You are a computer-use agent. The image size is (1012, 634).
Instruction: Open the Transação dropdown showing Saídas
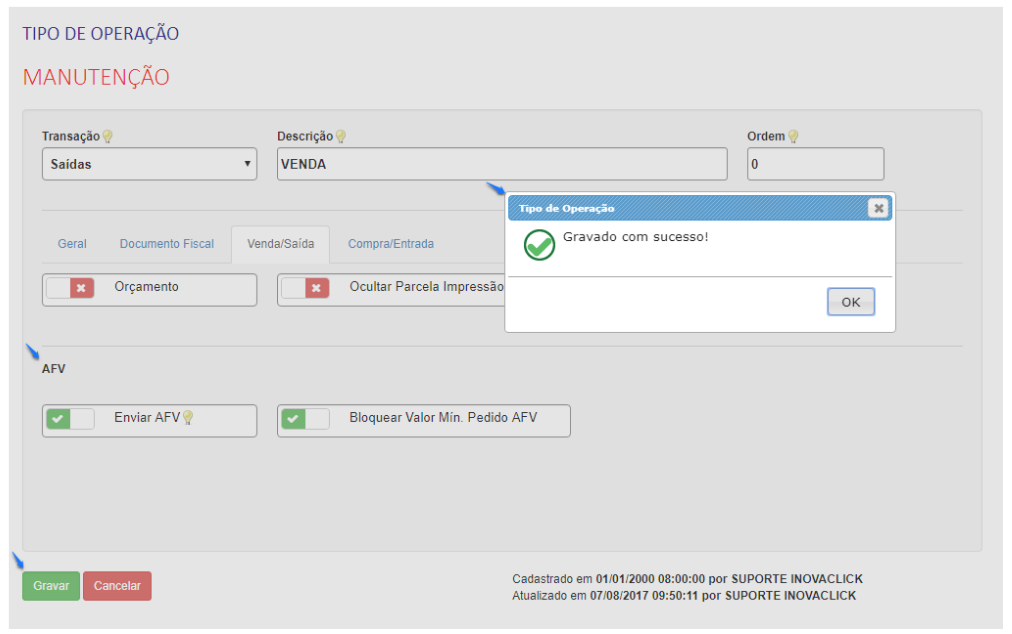(x=149, y=164)
